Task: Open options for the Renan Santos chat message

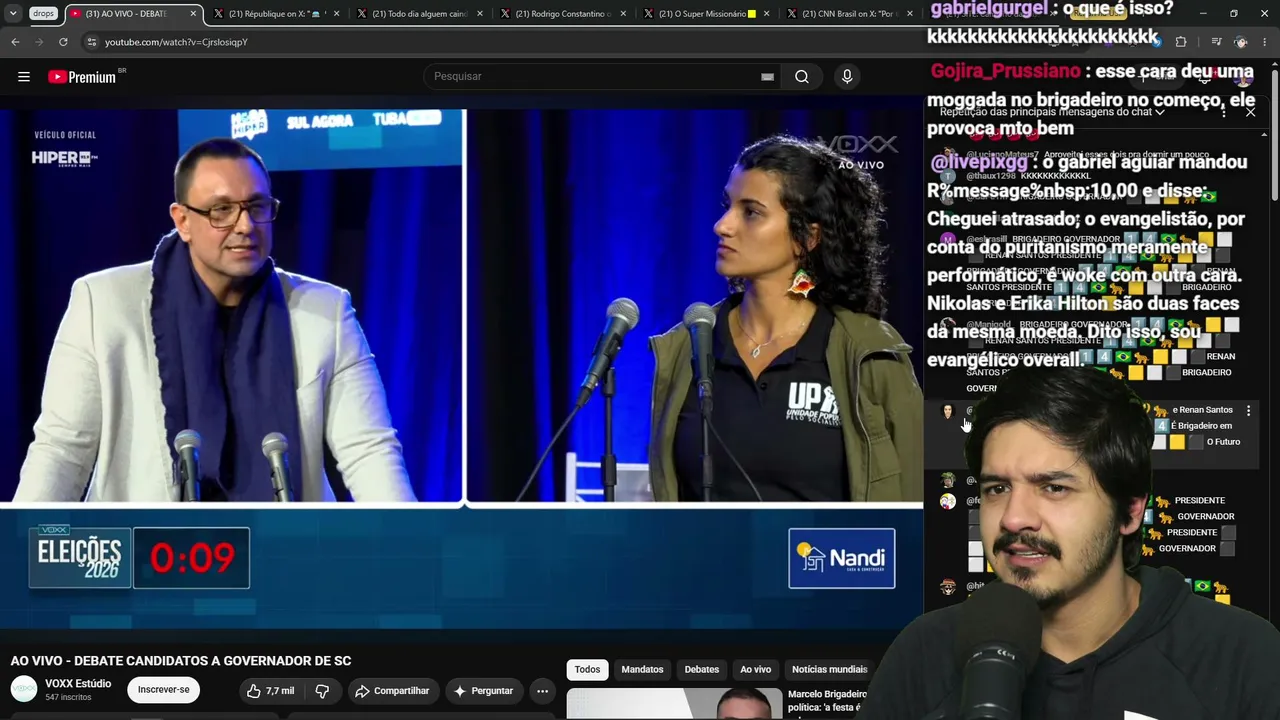Action: (x=1248, y=411)
